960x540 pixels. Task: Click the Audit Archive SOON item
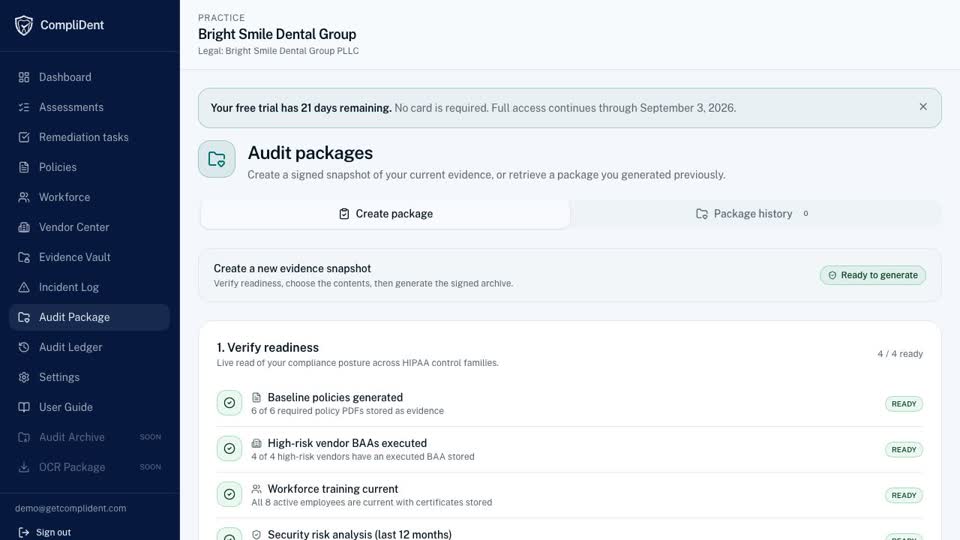89,437
